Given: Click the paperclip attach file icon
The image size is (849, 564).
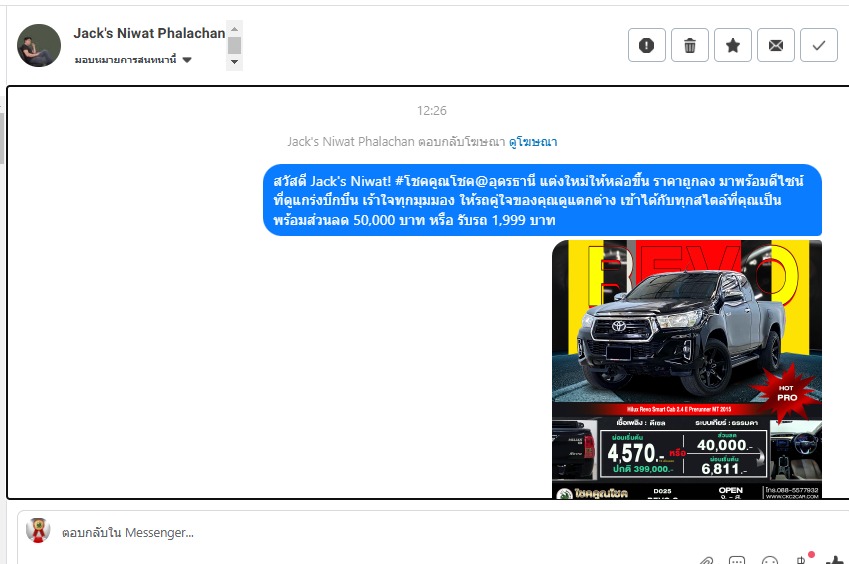Looking at the screenshot, I should (x=705, y=561).
